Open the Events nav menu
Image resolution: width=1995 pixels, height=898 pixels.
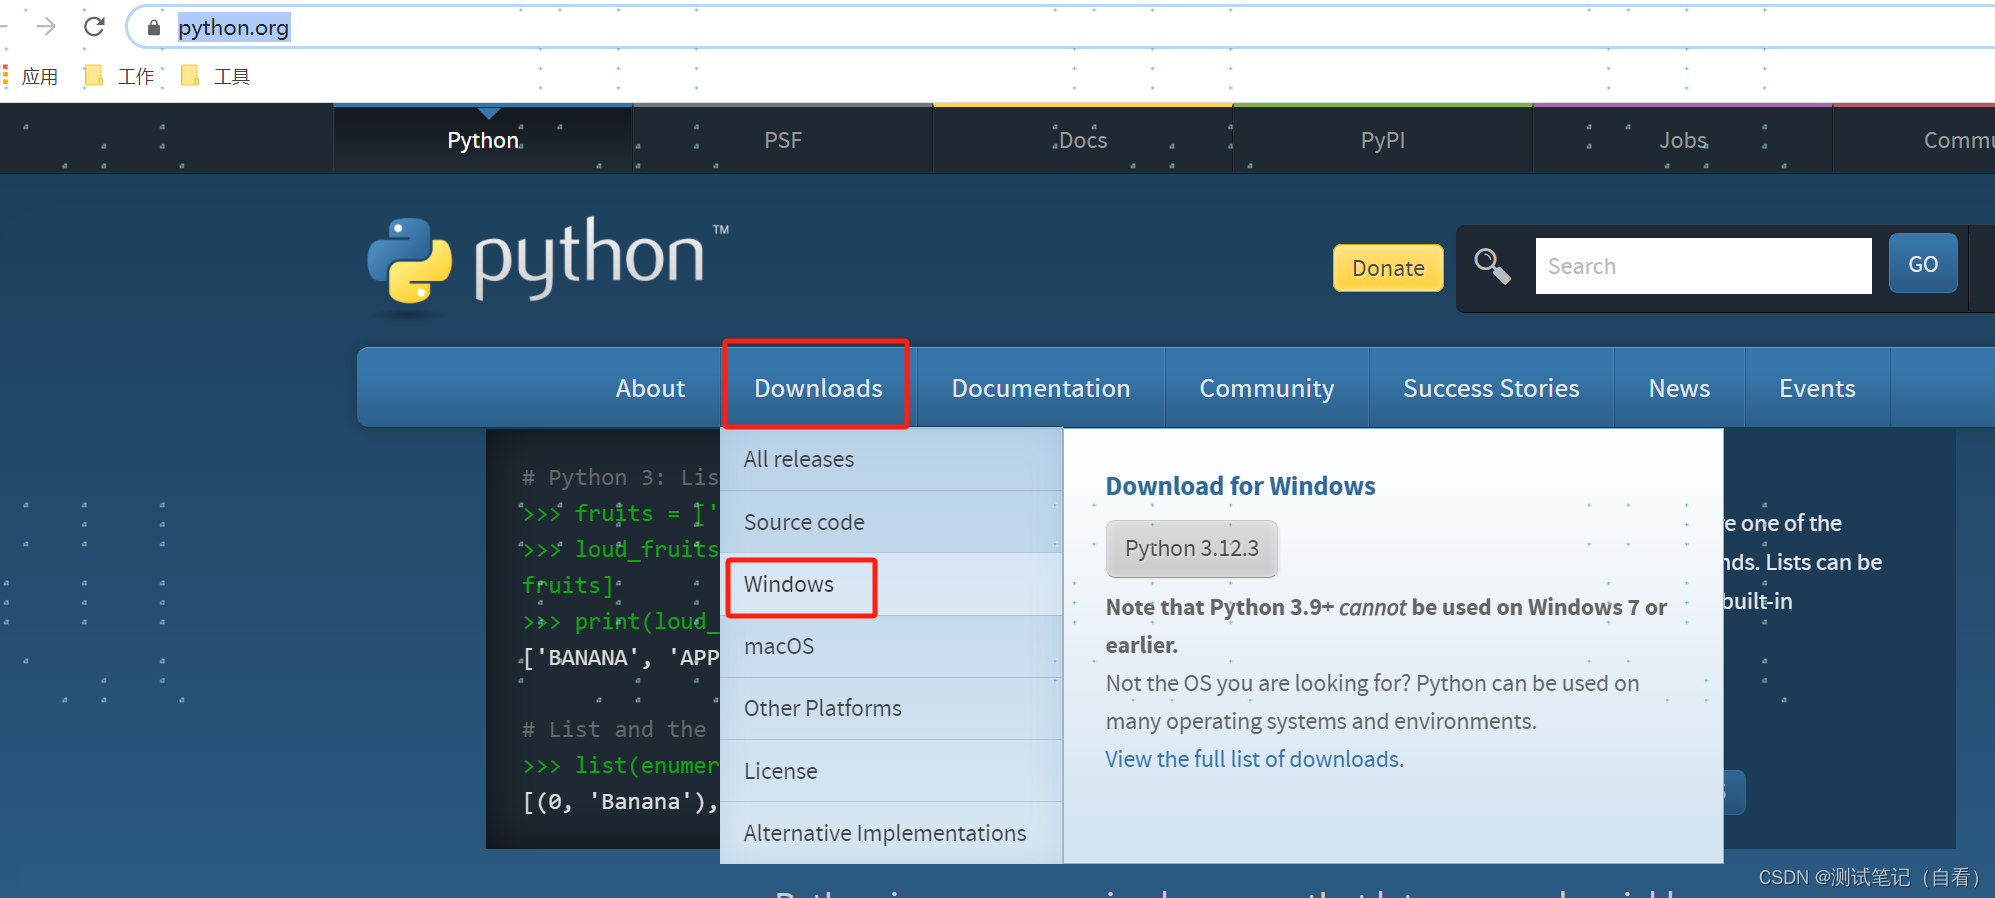click(x=1817, y=388)
